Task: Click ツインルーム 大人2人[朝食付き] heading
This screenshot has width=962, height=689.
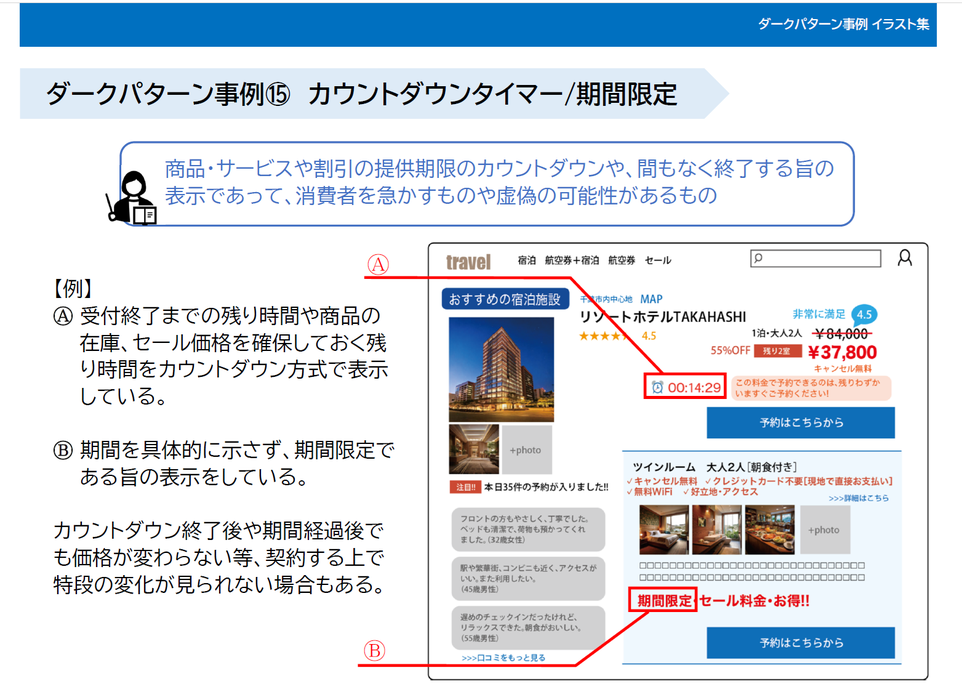Action: (x=714, y=467)
